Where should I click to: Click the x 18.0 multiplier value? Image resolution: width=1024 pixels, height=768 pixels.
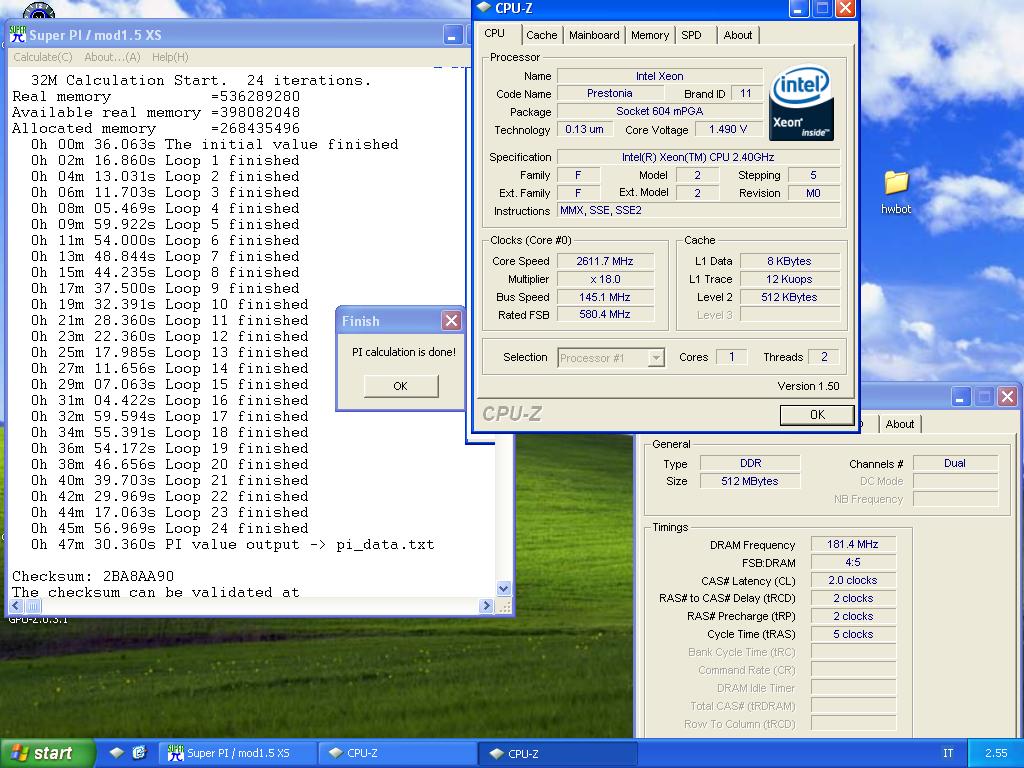(x=605, y=279)
